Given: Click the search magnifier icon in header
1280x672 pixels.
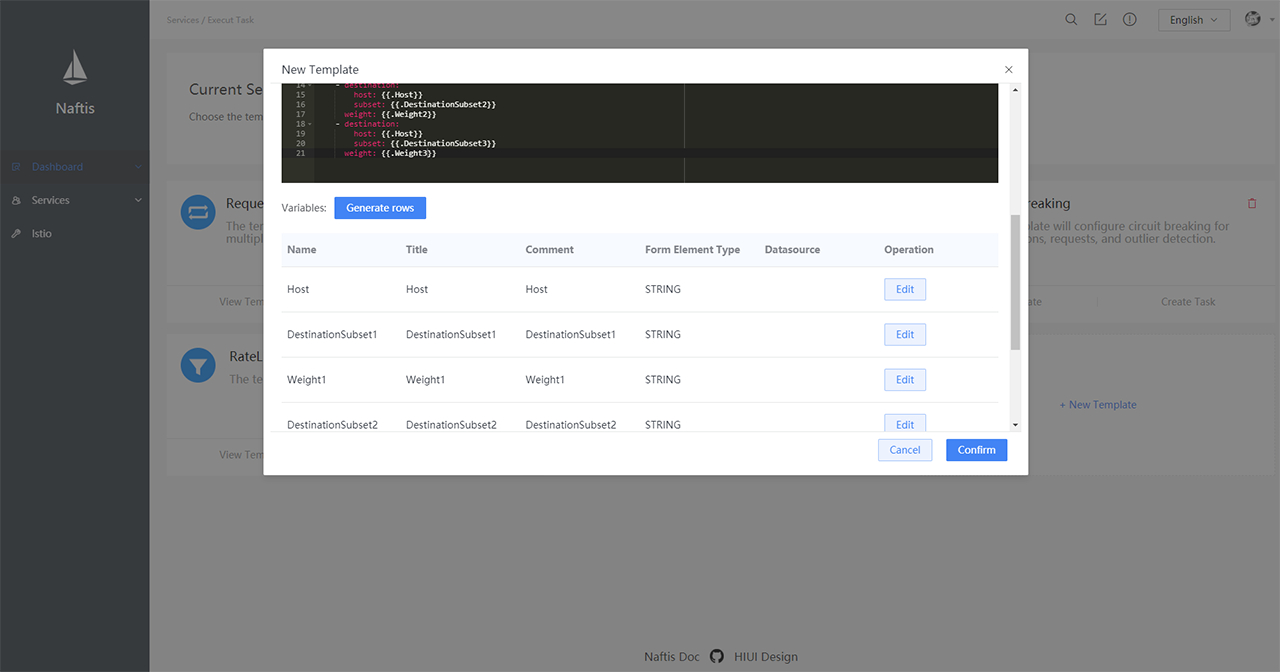Looking at the screenshot, I should pyautogui.click(x=1071, y=20).
